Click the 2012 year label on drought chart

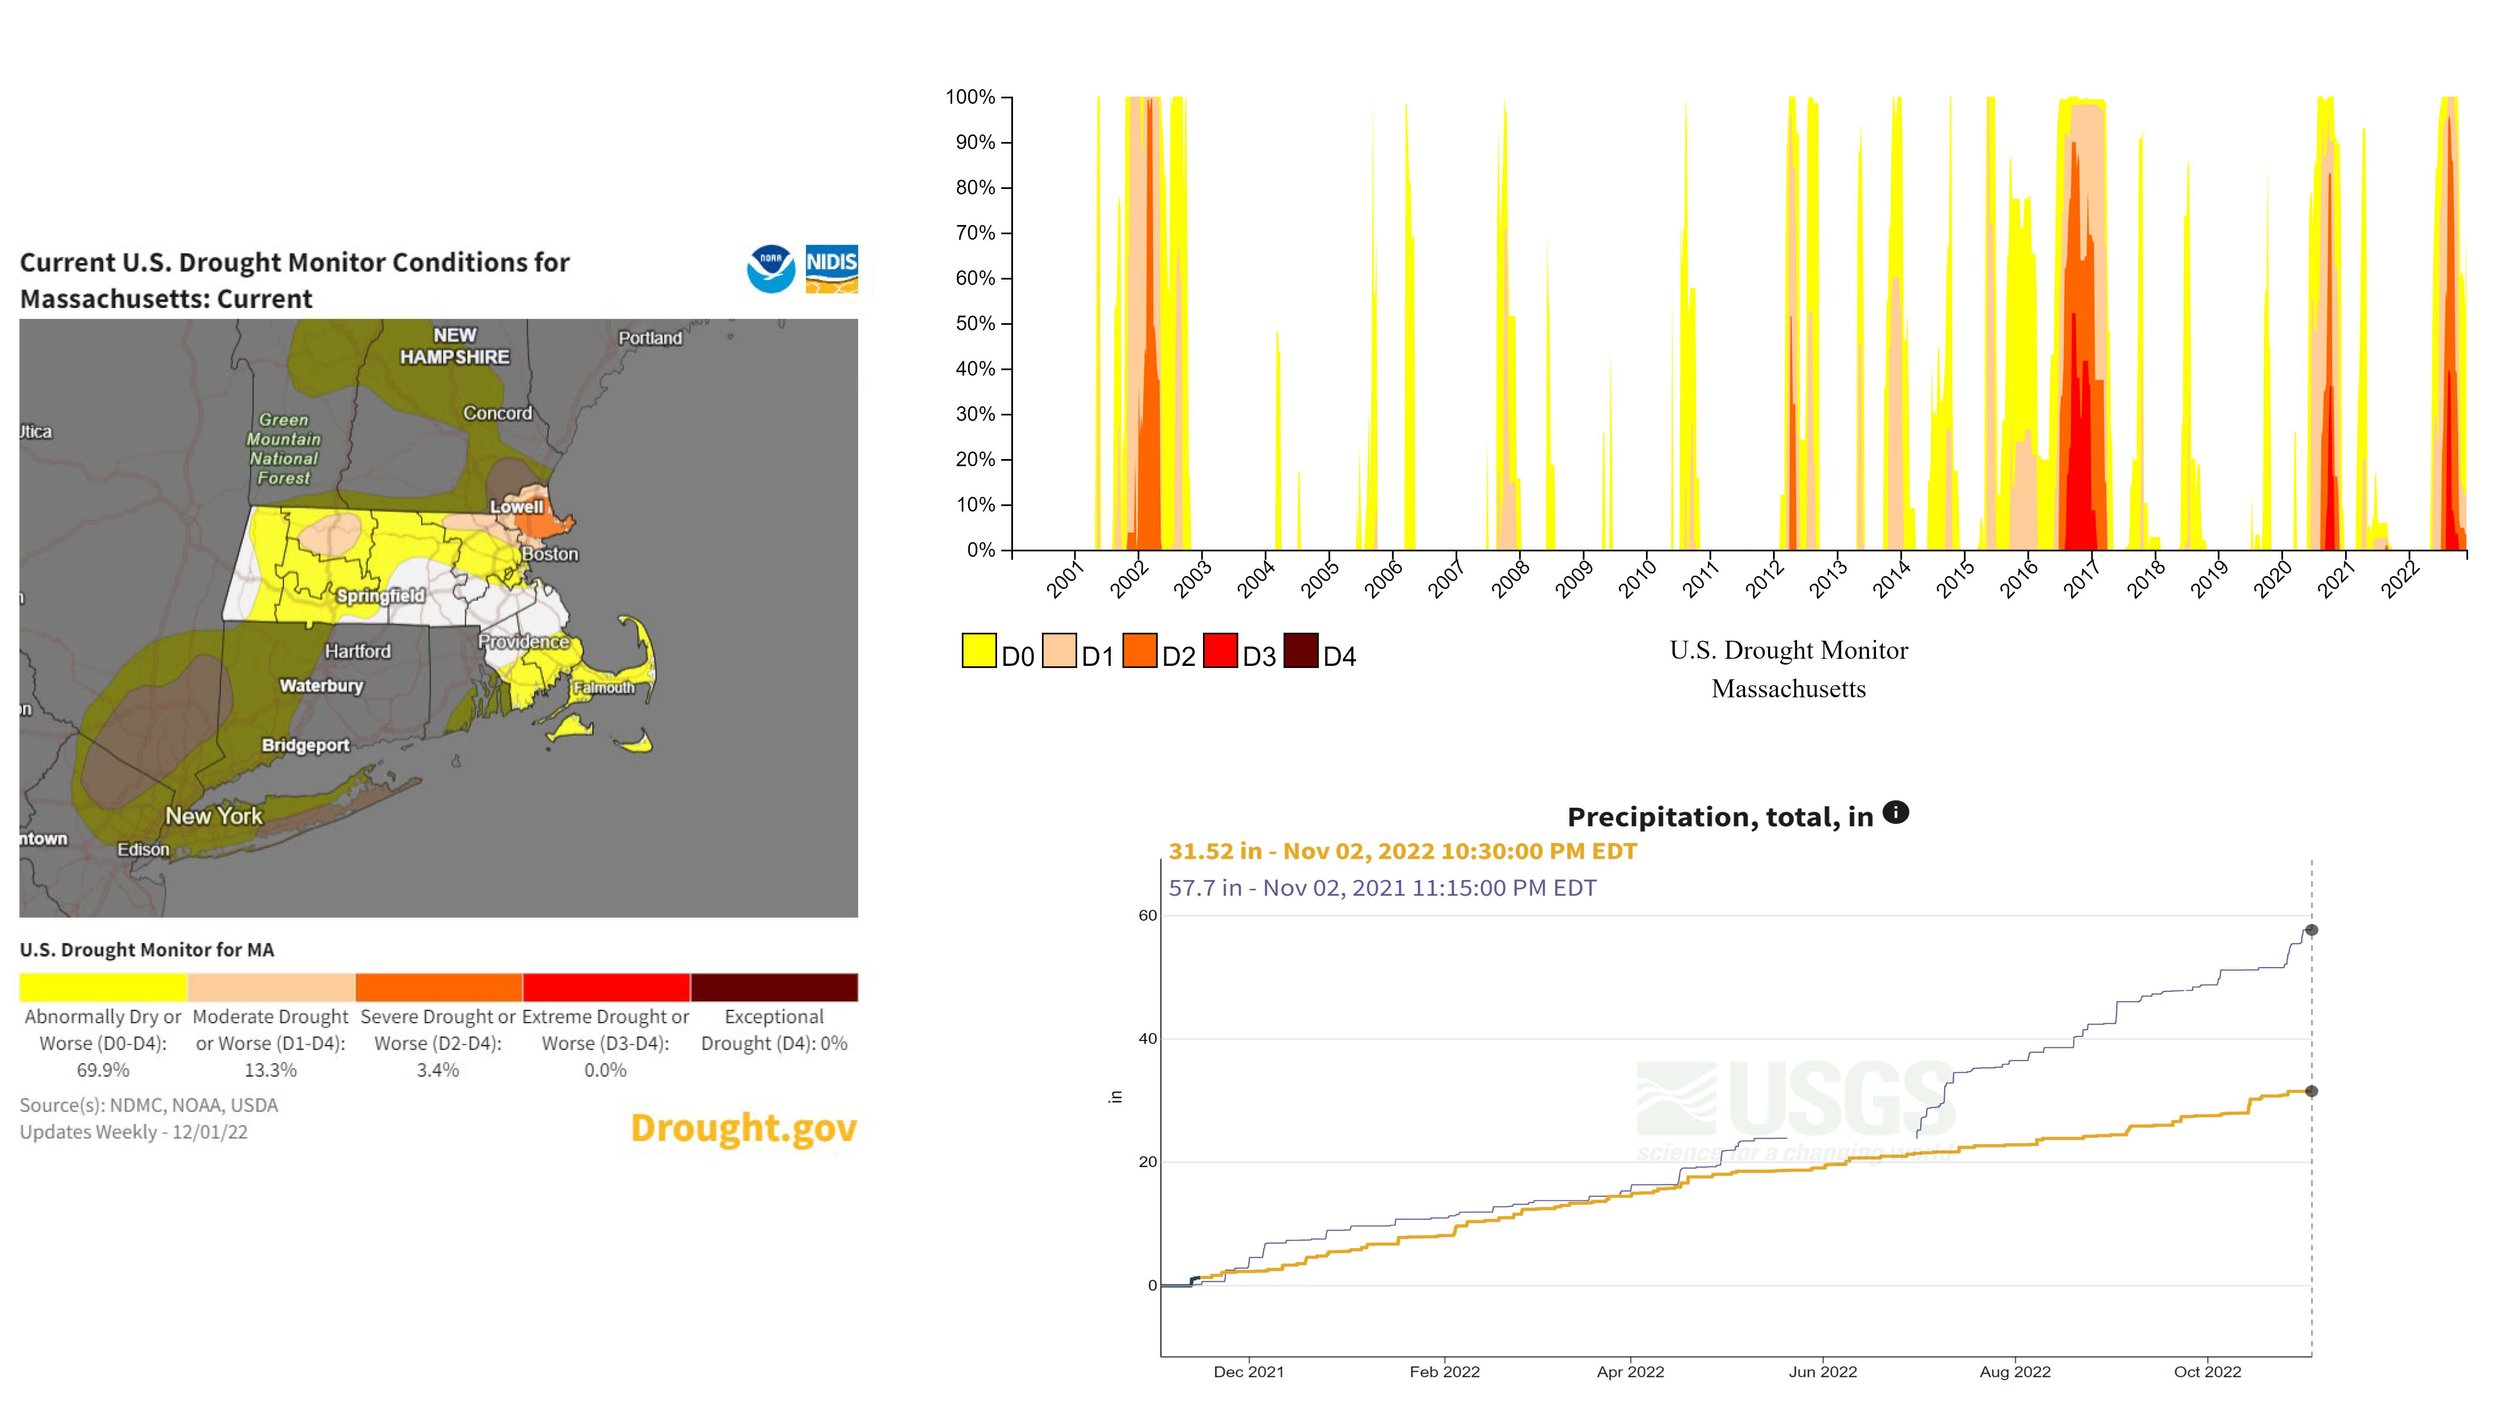(x=1765, y=579)
